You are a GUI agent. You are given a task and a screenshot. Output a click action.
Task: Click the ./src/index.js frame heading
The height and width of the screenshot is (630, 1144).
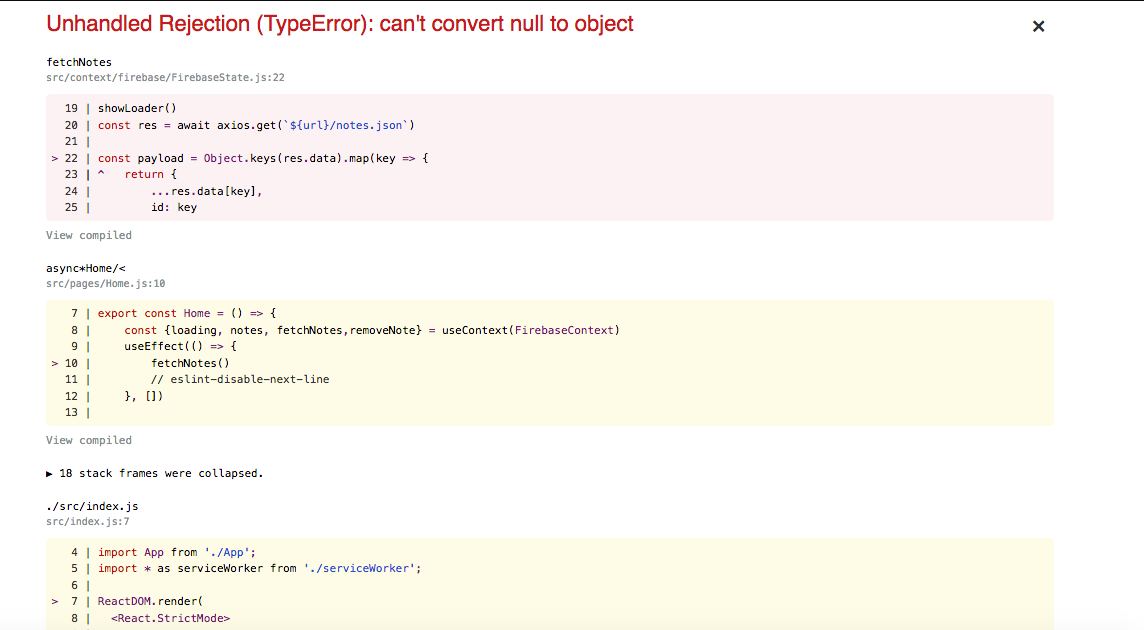point(92,506)
